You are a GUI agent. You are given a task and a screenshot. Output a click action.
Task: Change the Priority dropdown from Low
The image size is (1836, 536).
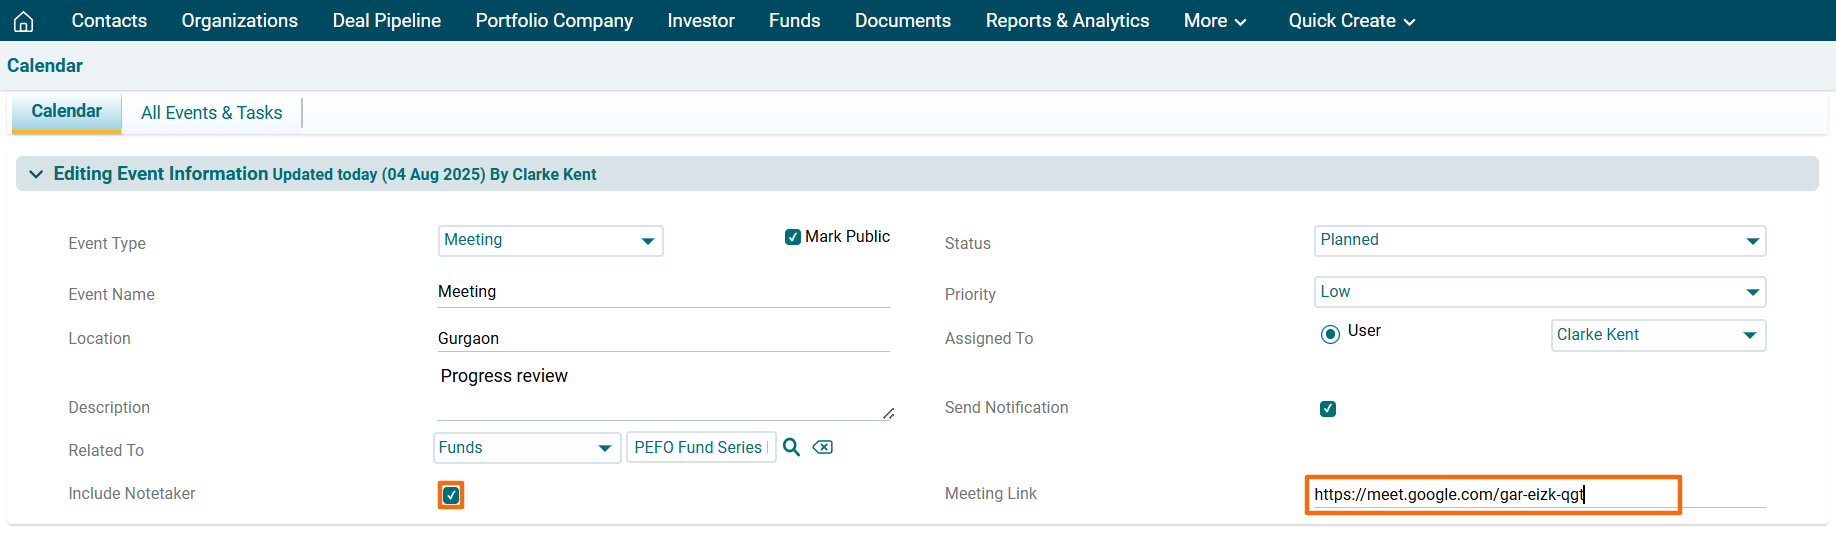[1539, 292]
